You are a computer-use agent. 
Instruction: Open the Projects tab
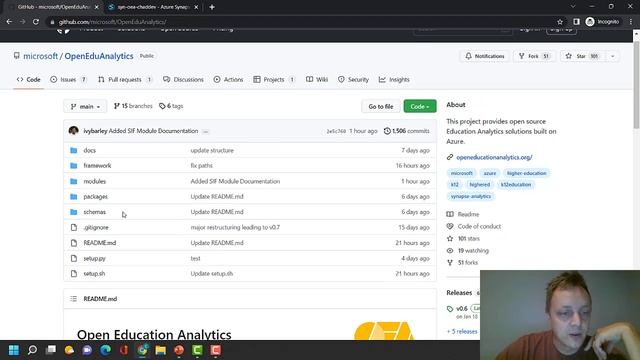274,80
